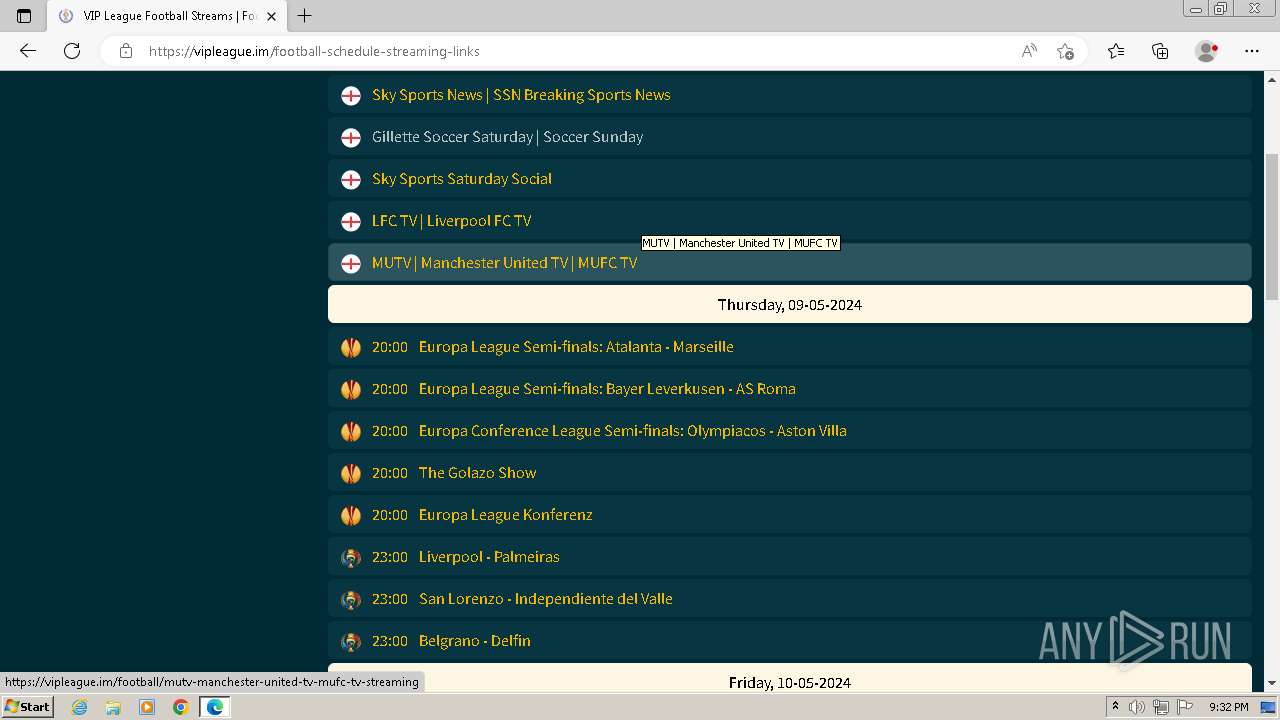This screenshot has width=1280, height=720.
Task: Open File Explorer from taskbar
Action: coord(113,707)
